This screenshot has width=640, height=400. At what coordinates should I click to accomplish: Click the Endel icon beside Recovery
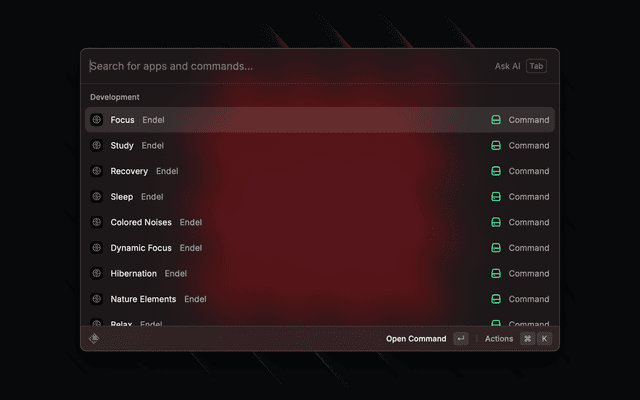tap(97, 171)
